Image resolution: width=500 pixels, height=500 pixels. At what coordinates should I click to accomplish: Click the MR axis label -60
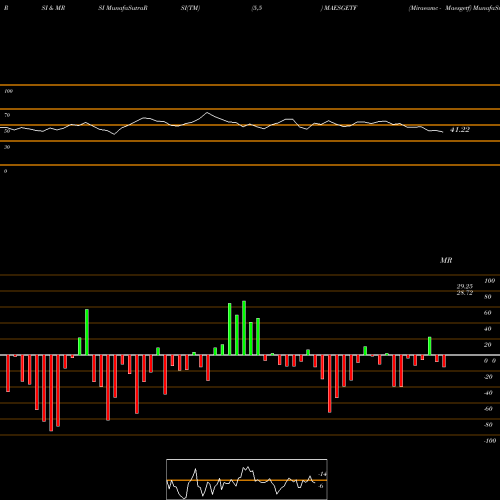[x=488, y=409]
